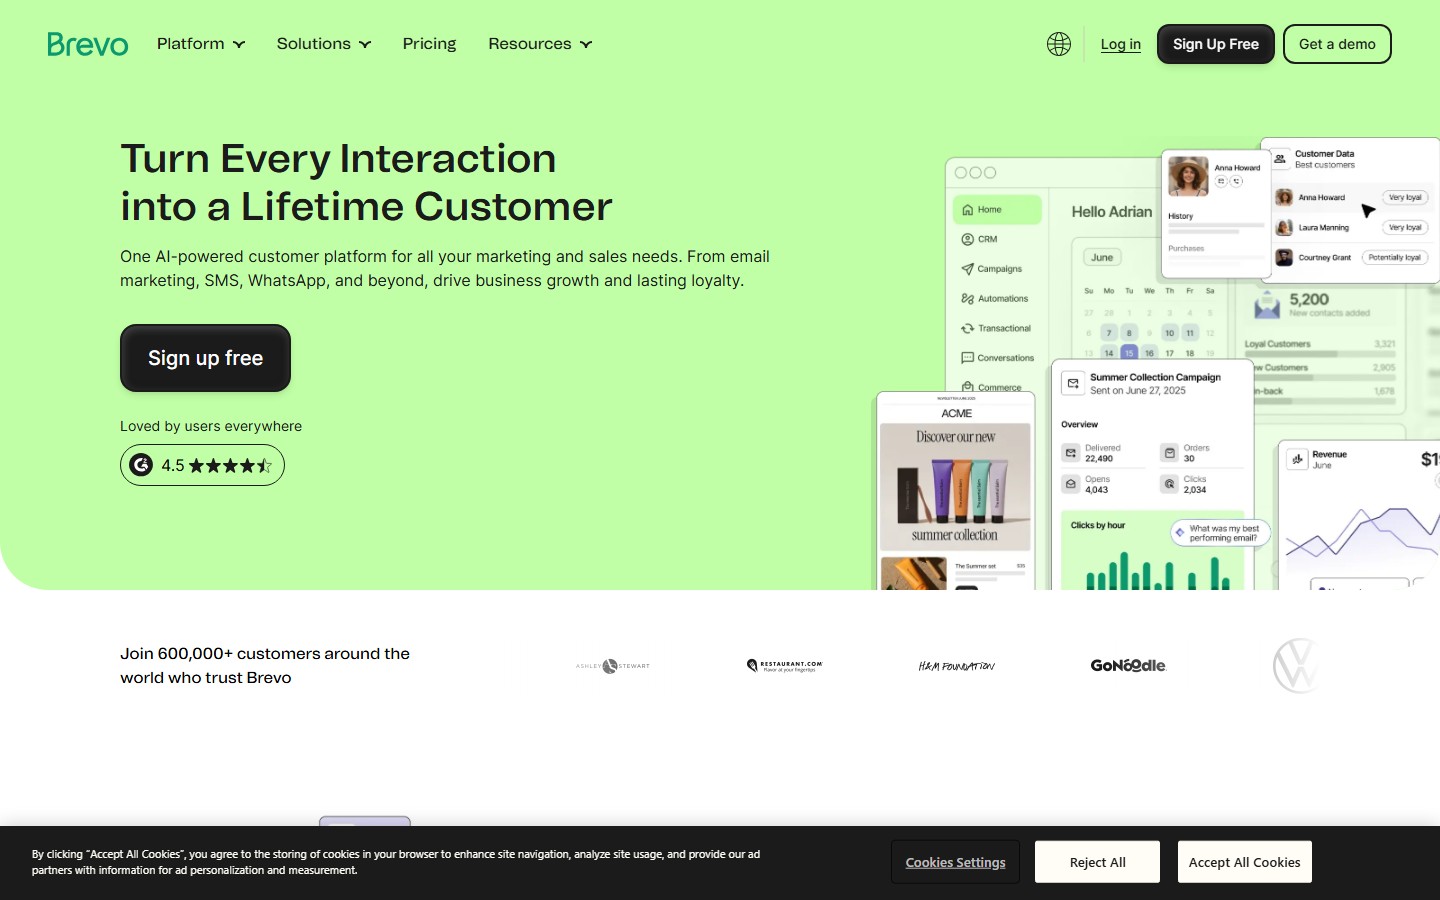Open the 4.5 star rating badge
The width and height of the screenshot is (1440, 900).
202,465
